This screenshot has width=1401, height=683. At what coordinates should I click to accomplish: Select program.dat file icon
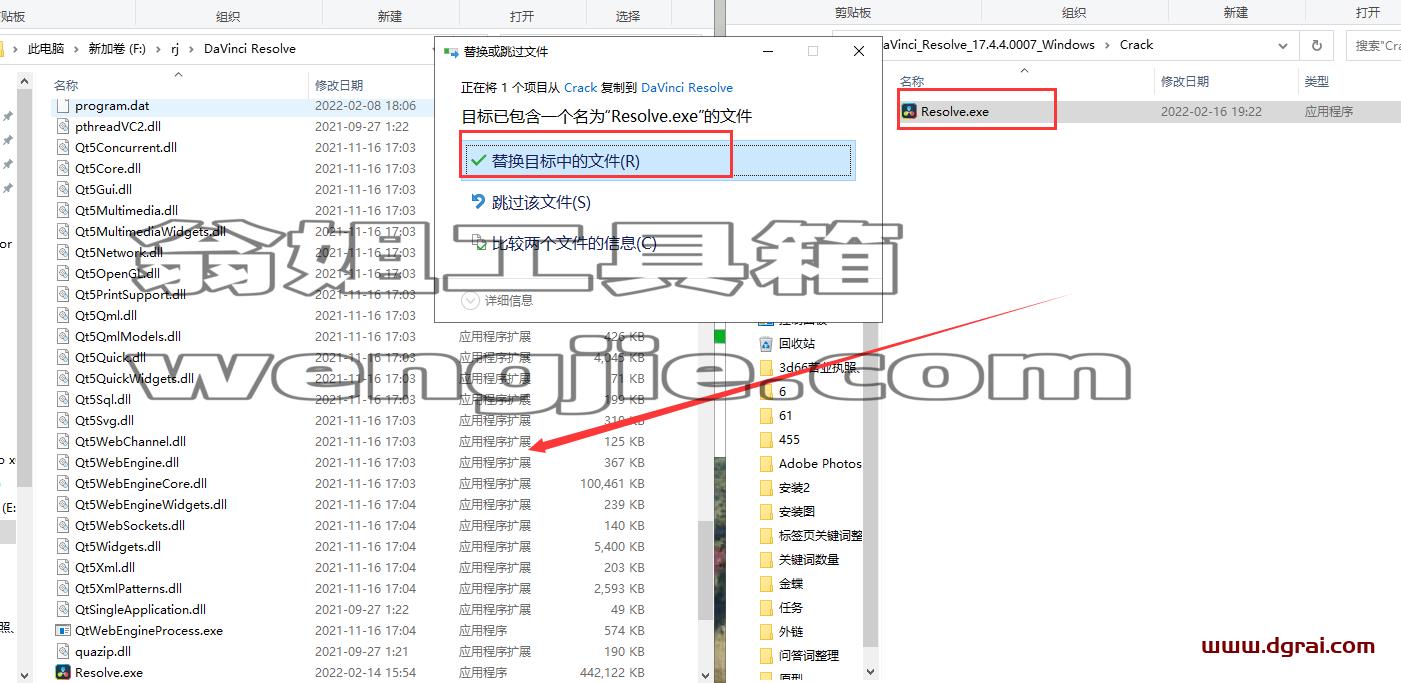(63, 106)
